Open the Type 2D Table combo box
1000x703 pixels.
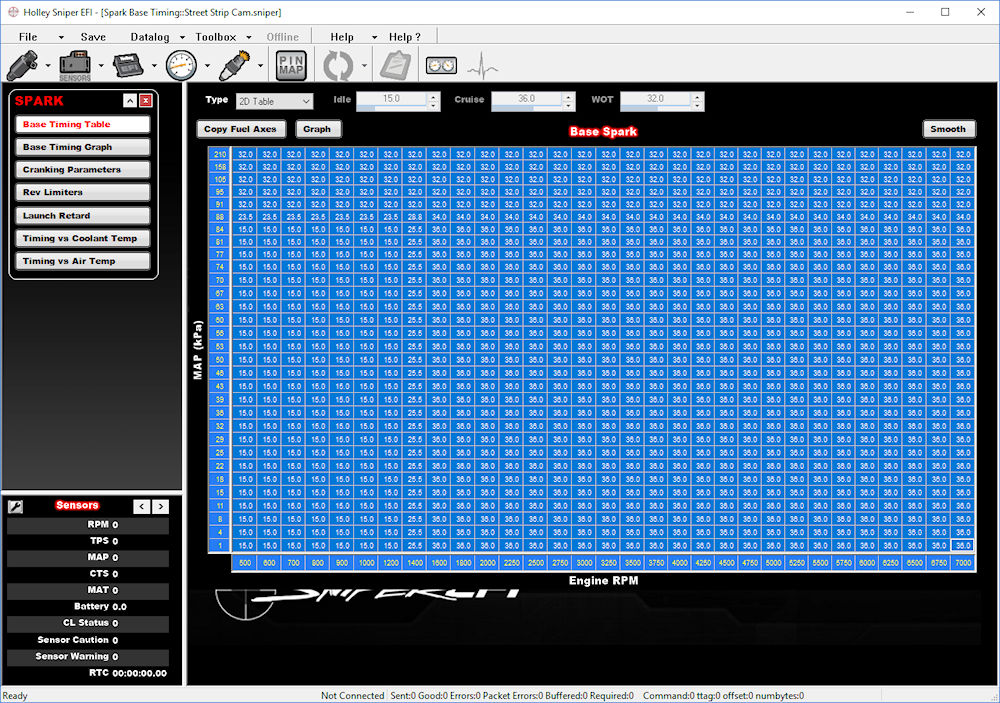[x=275, y=101]
